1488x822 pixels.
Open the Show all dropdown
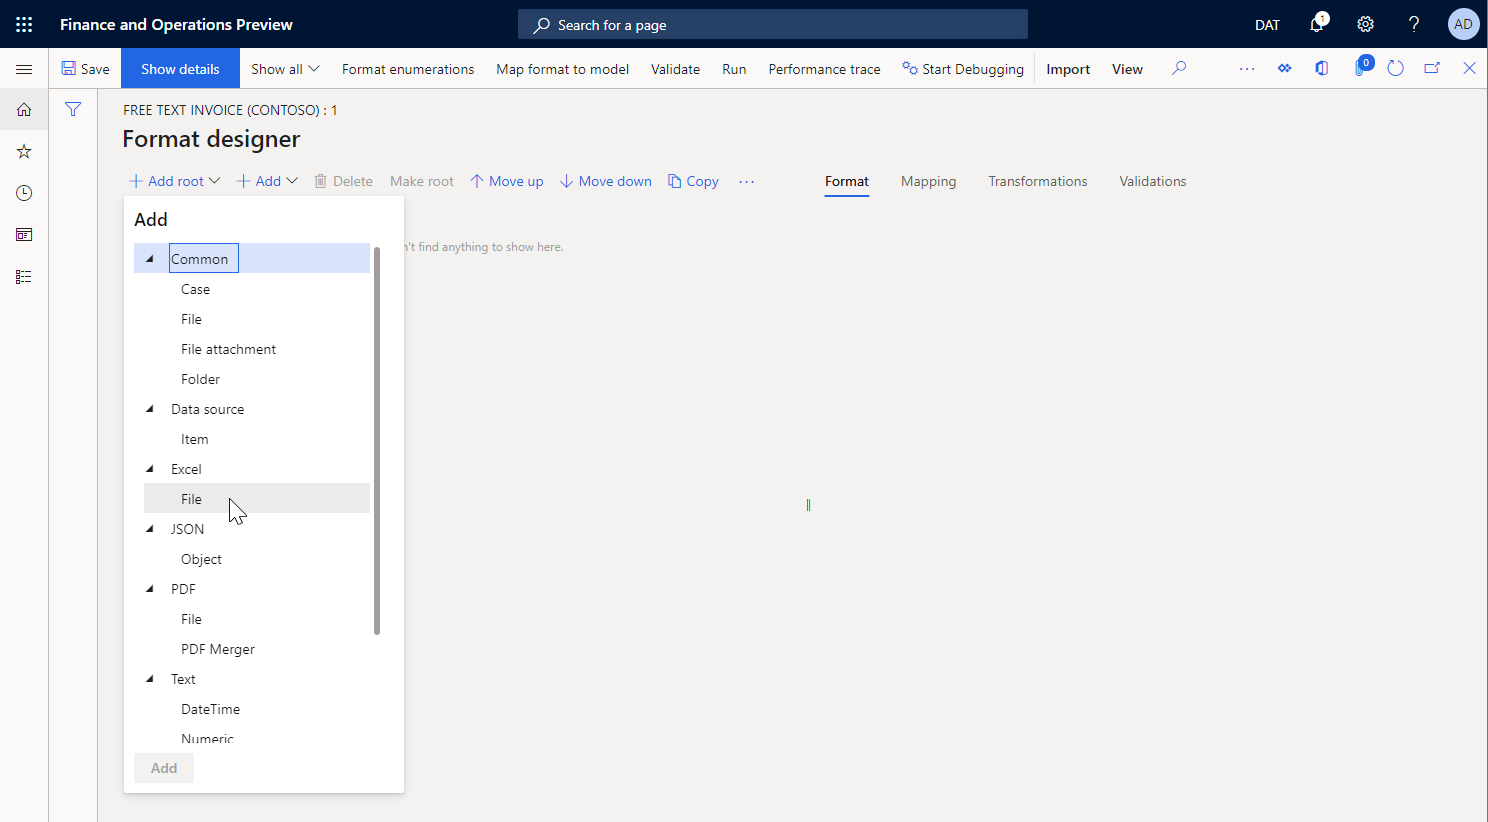284,68
